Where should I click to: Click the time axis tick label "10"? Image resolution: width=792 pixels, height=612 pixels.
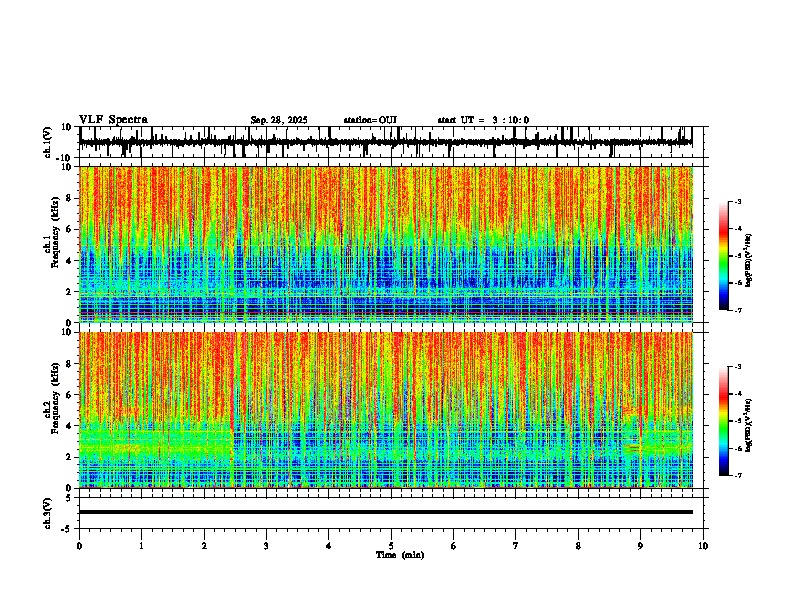[703, 546]
